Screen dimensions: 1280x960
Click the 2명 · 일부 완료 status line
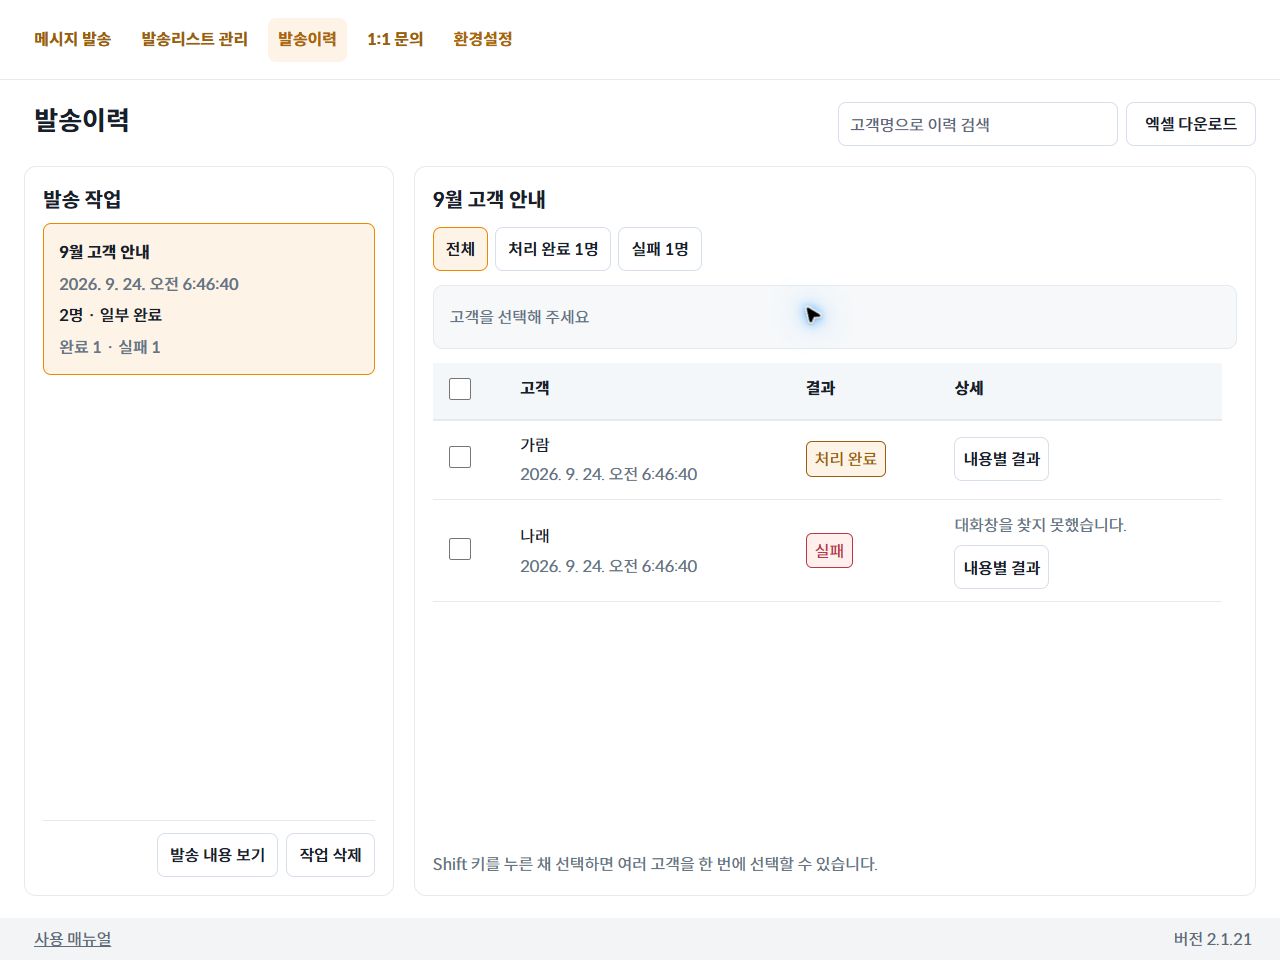tap(110, 315)
